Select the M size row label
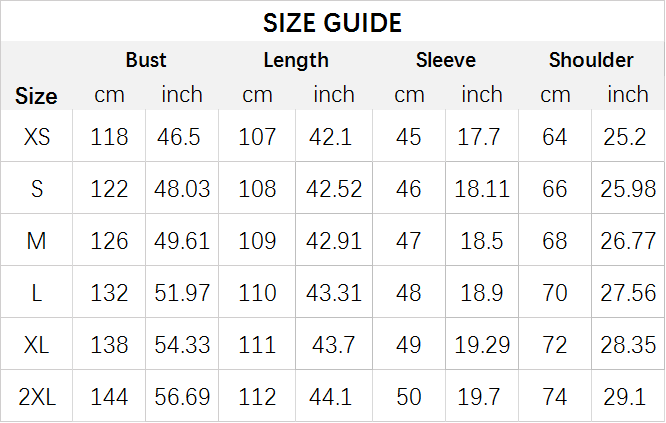This screenshot has width=666, height=423. 37,241
